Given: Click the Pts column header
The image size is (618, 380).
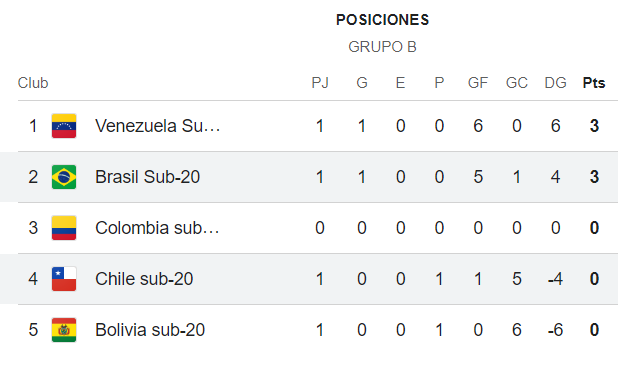Looking at the screenshot, I should 594,83.
